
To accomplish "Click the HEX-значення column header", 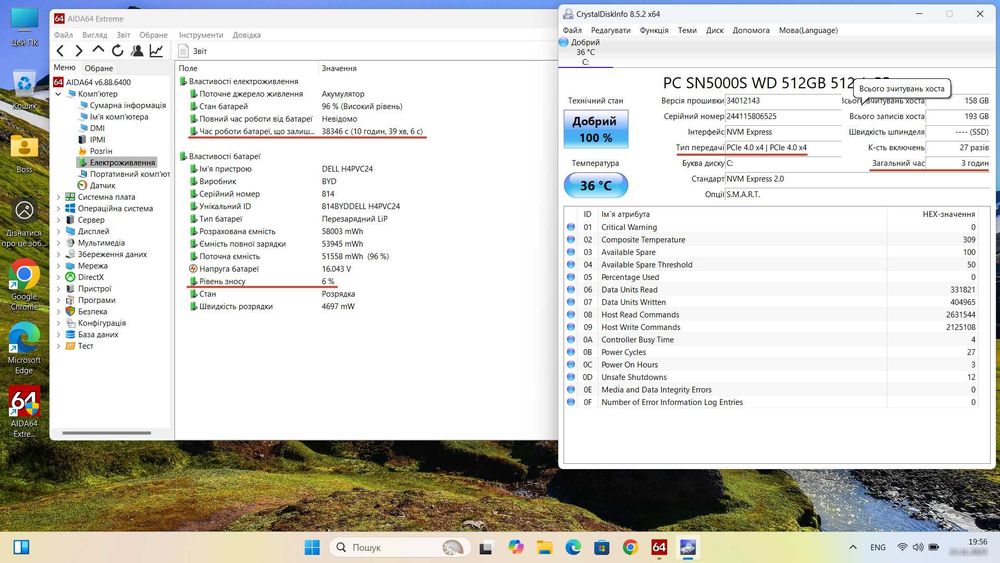I will tap(948, 214).
